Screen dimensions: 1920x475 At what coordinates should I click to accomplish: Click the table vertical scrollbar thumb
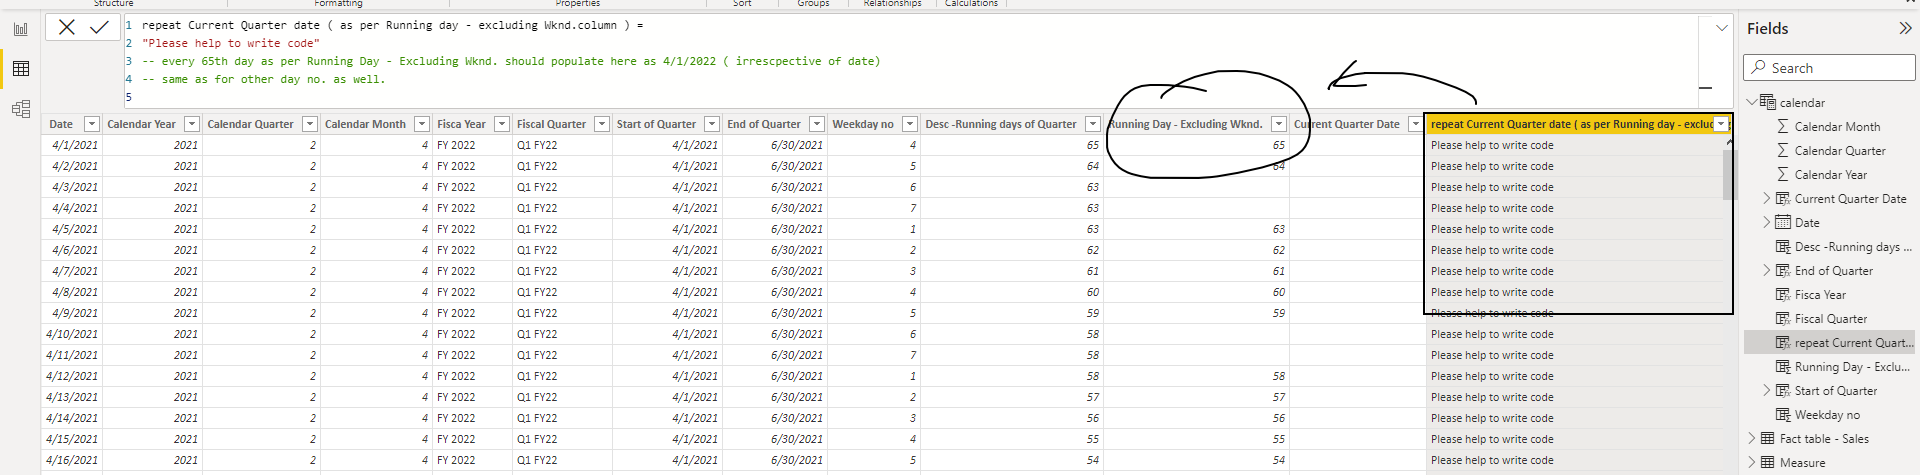click(1729, 175)
